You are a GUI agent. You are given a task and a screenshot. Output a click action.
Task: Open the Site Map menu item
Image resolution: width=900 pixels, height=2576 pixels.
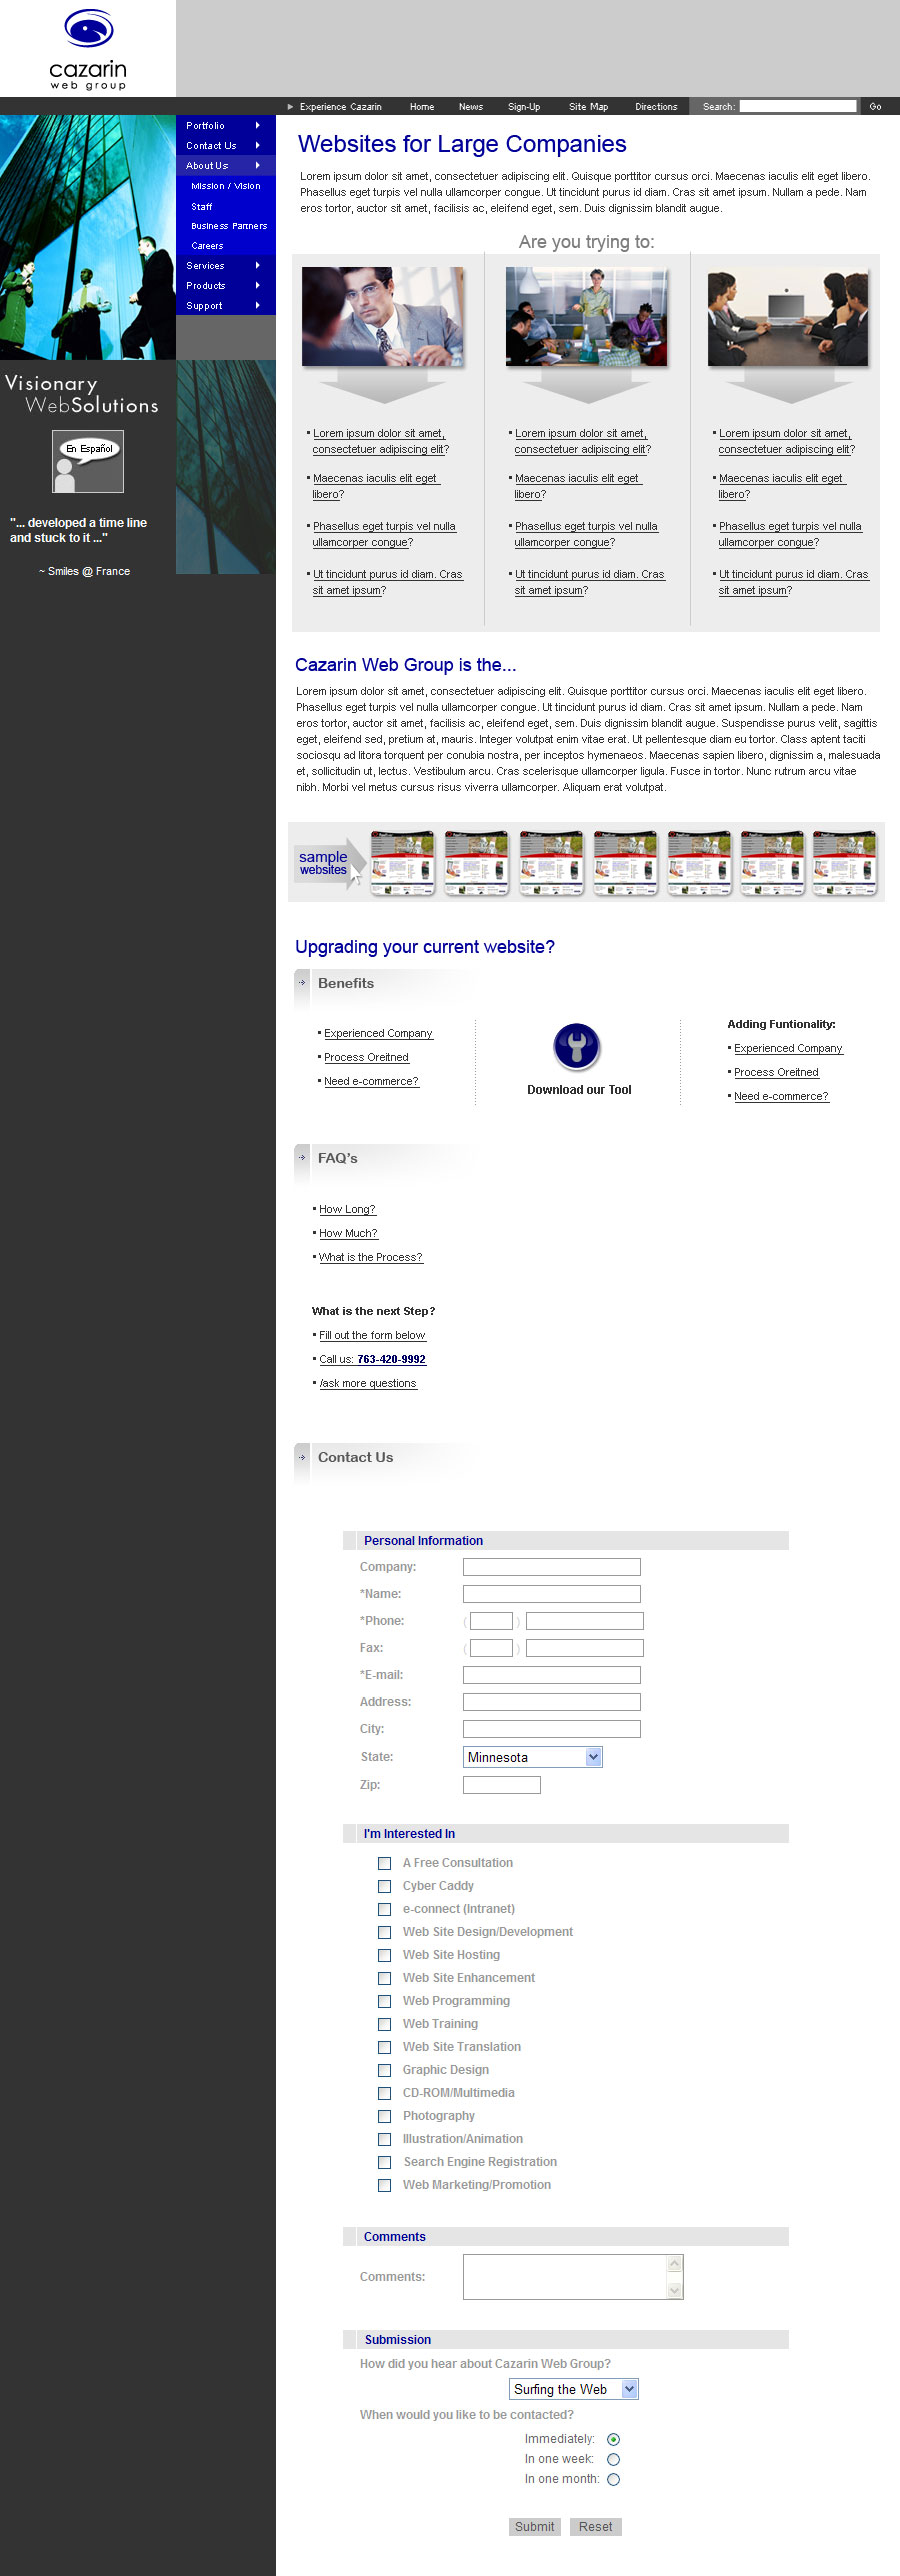(588, 107)
